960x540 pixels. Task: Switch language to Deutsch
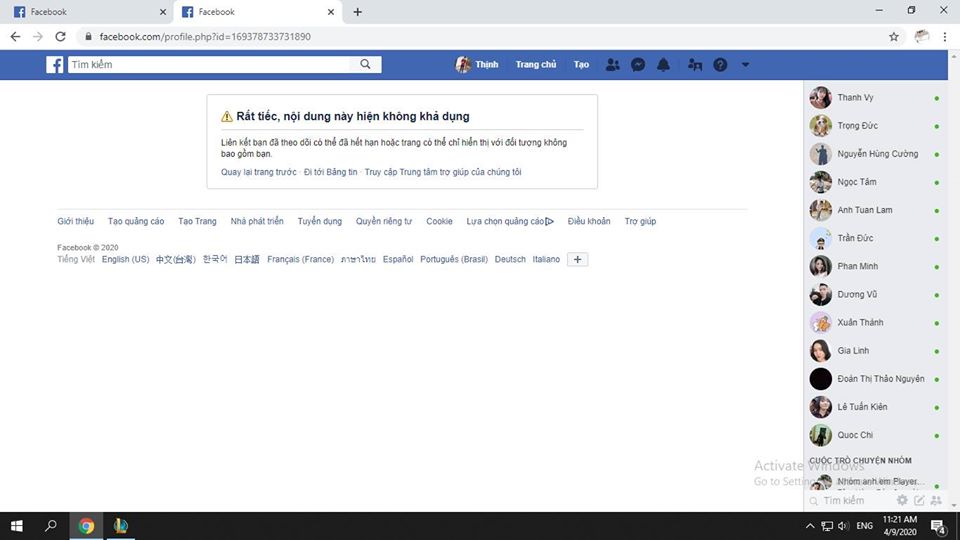(510, 260)
